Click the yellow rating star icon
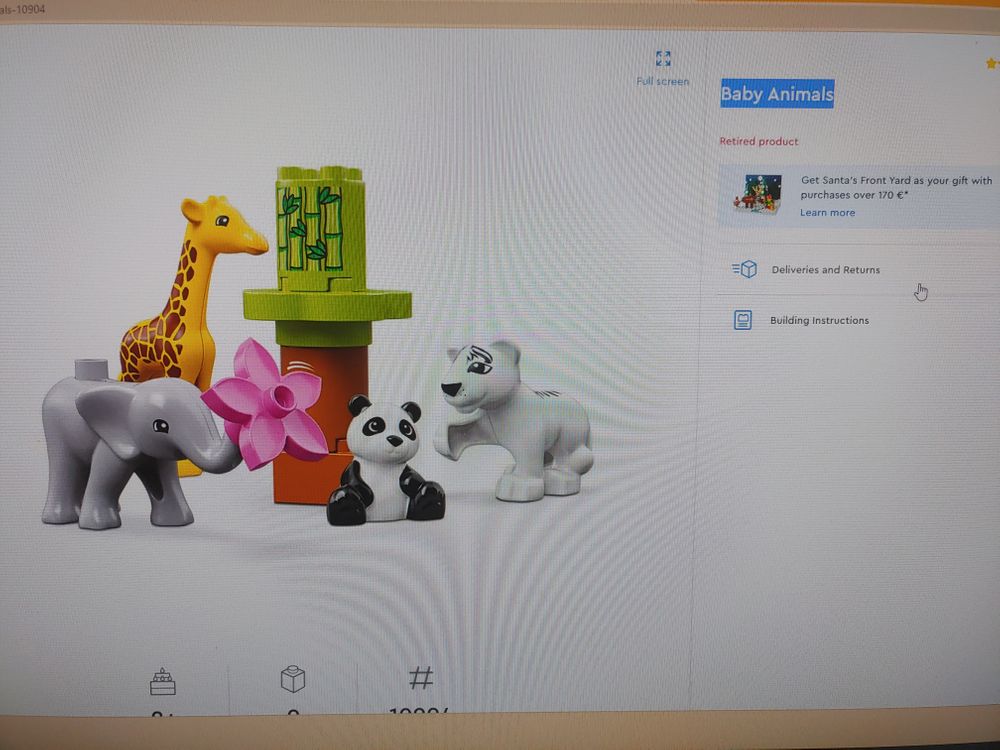The image size is (1000, 750). pyautogui.click(x=992, y=63)
